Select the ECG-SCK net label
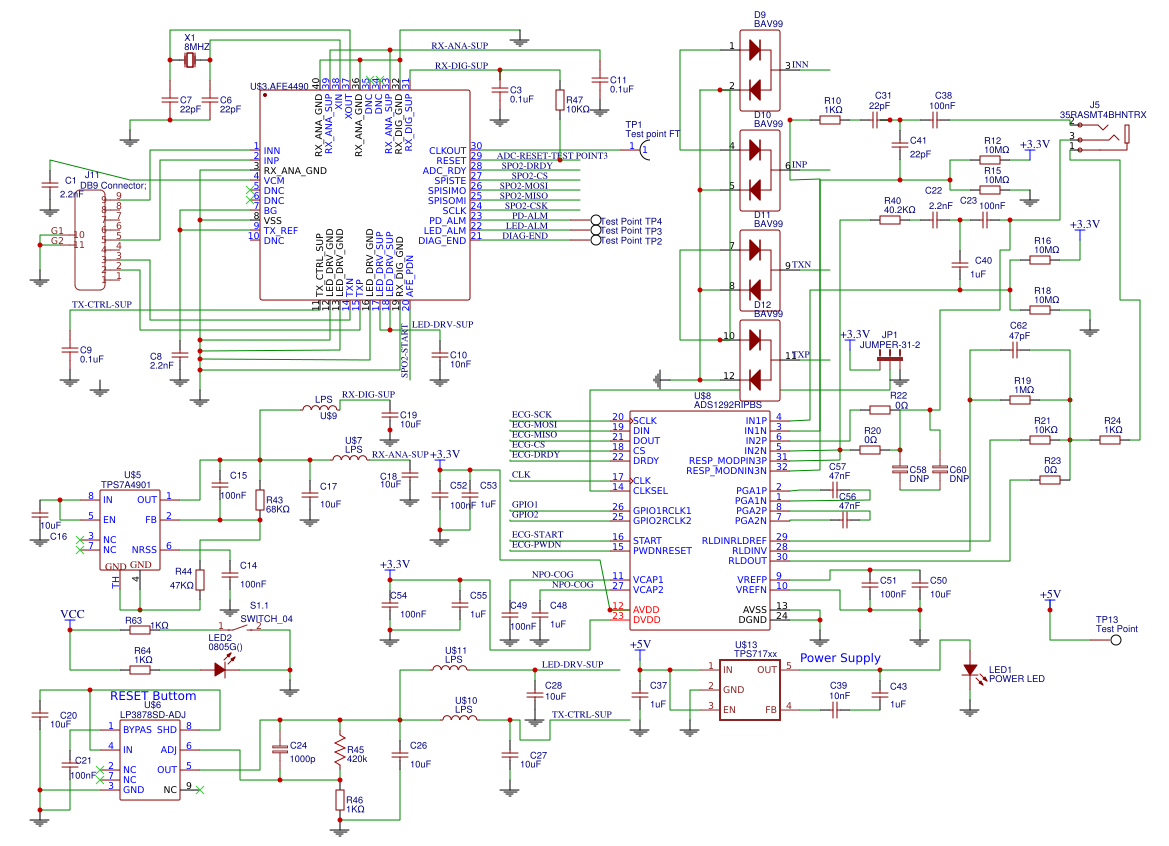 [532, 414]
